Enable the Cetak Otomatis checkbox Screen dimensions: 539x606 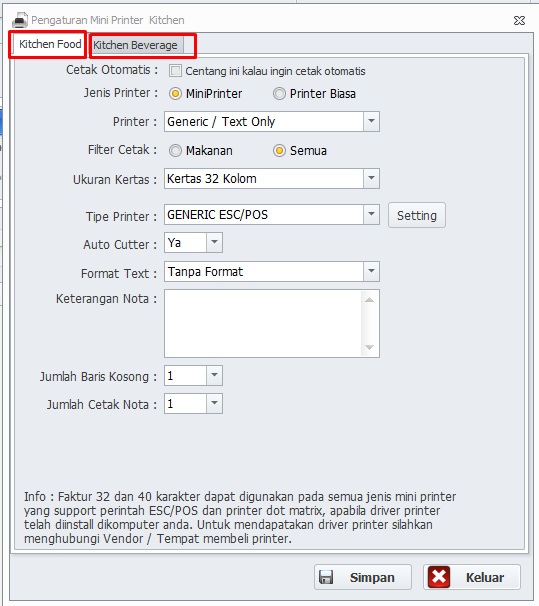(x=175, y=71)
